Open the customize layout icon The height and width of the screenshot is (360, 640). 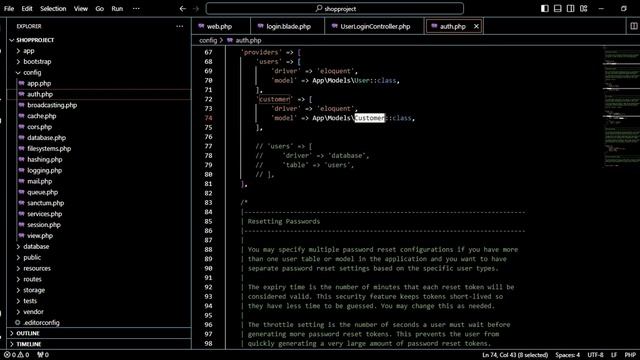click(584, 9)
